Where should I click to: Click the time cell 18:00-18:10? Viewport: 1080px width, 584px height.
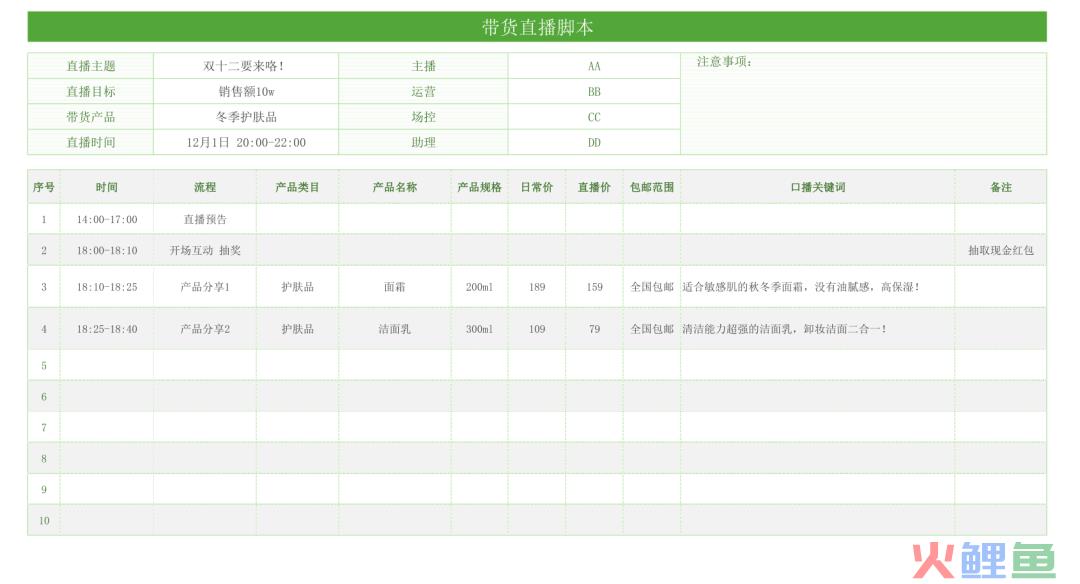pyautogui.click(x=107, y=250)
